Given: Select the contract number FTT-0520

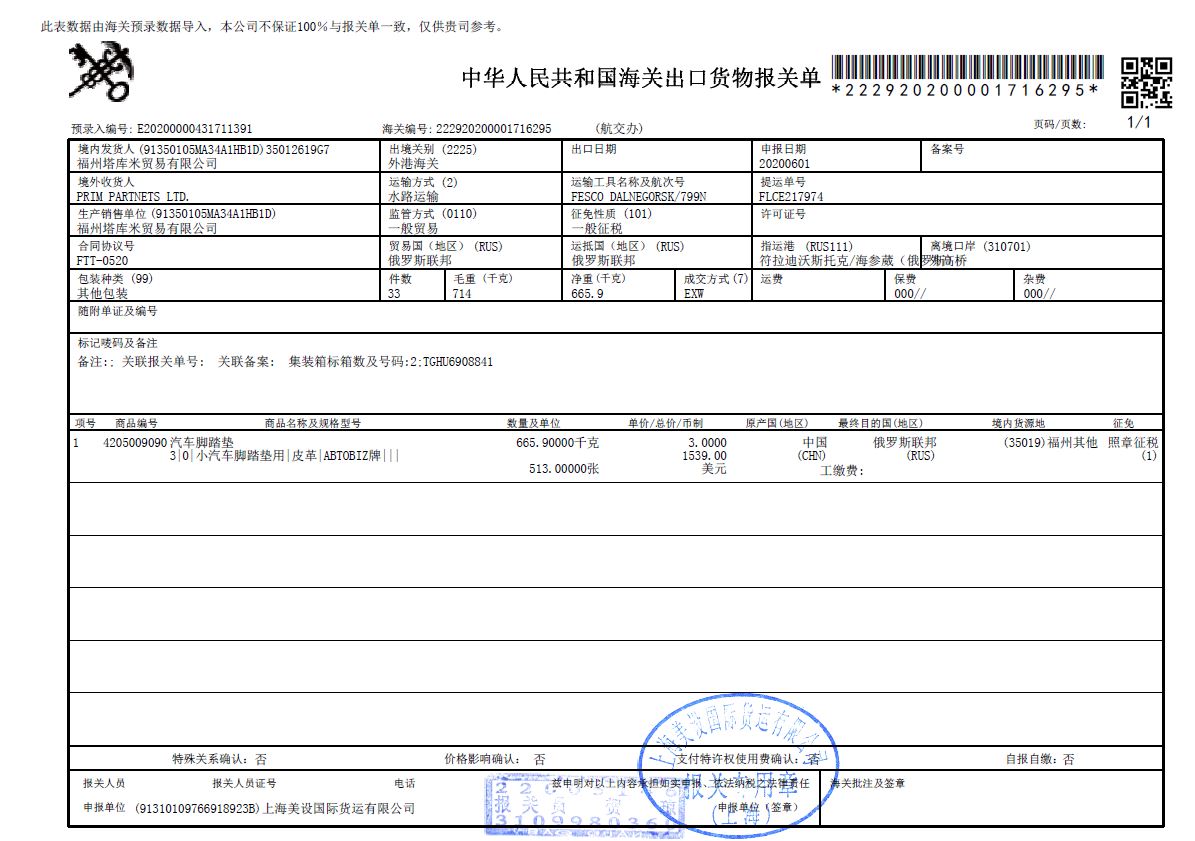Looking at the screenshot, I should 103,261.
